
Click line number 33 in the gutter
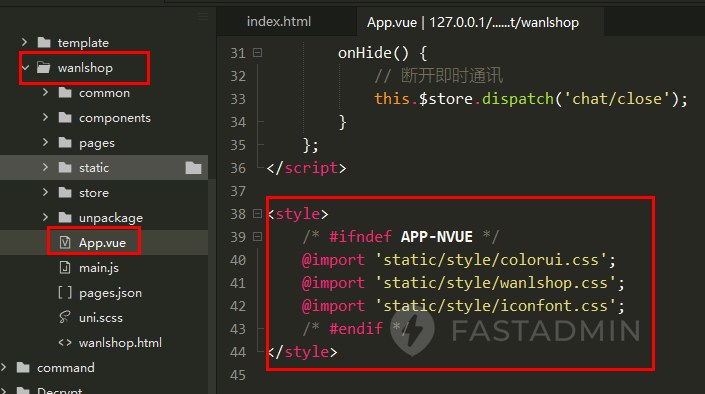click(x=238, y=99)
